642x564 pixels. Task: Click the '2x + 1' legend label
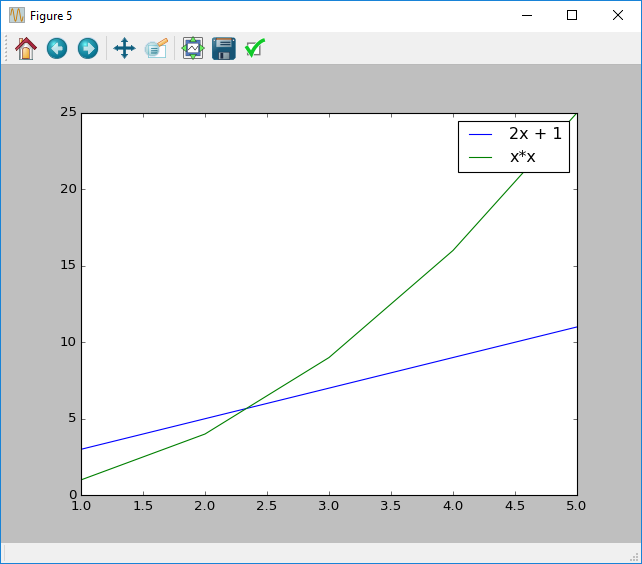pyautogui.click(x=535, y=134)
